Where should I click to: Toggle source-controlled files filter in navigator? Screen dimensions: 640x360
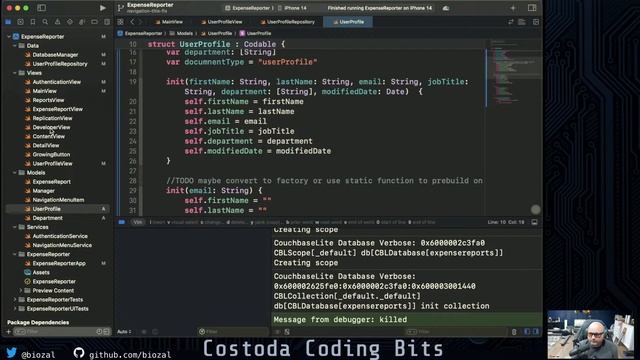tap(107, 332)
